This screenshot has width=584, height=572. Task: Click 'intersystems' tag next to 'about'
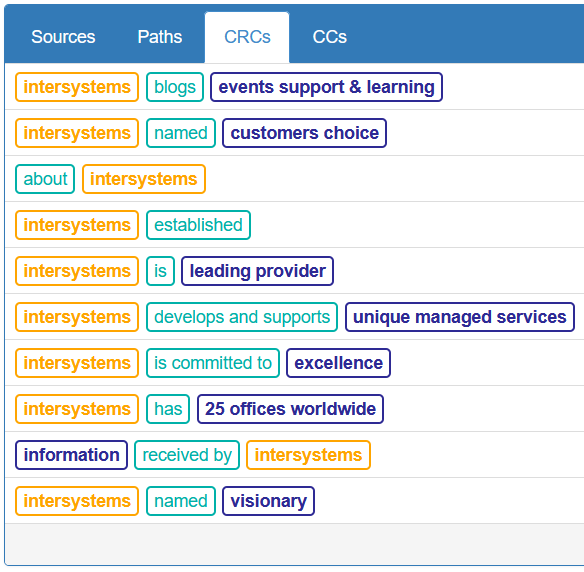[144, 179]
